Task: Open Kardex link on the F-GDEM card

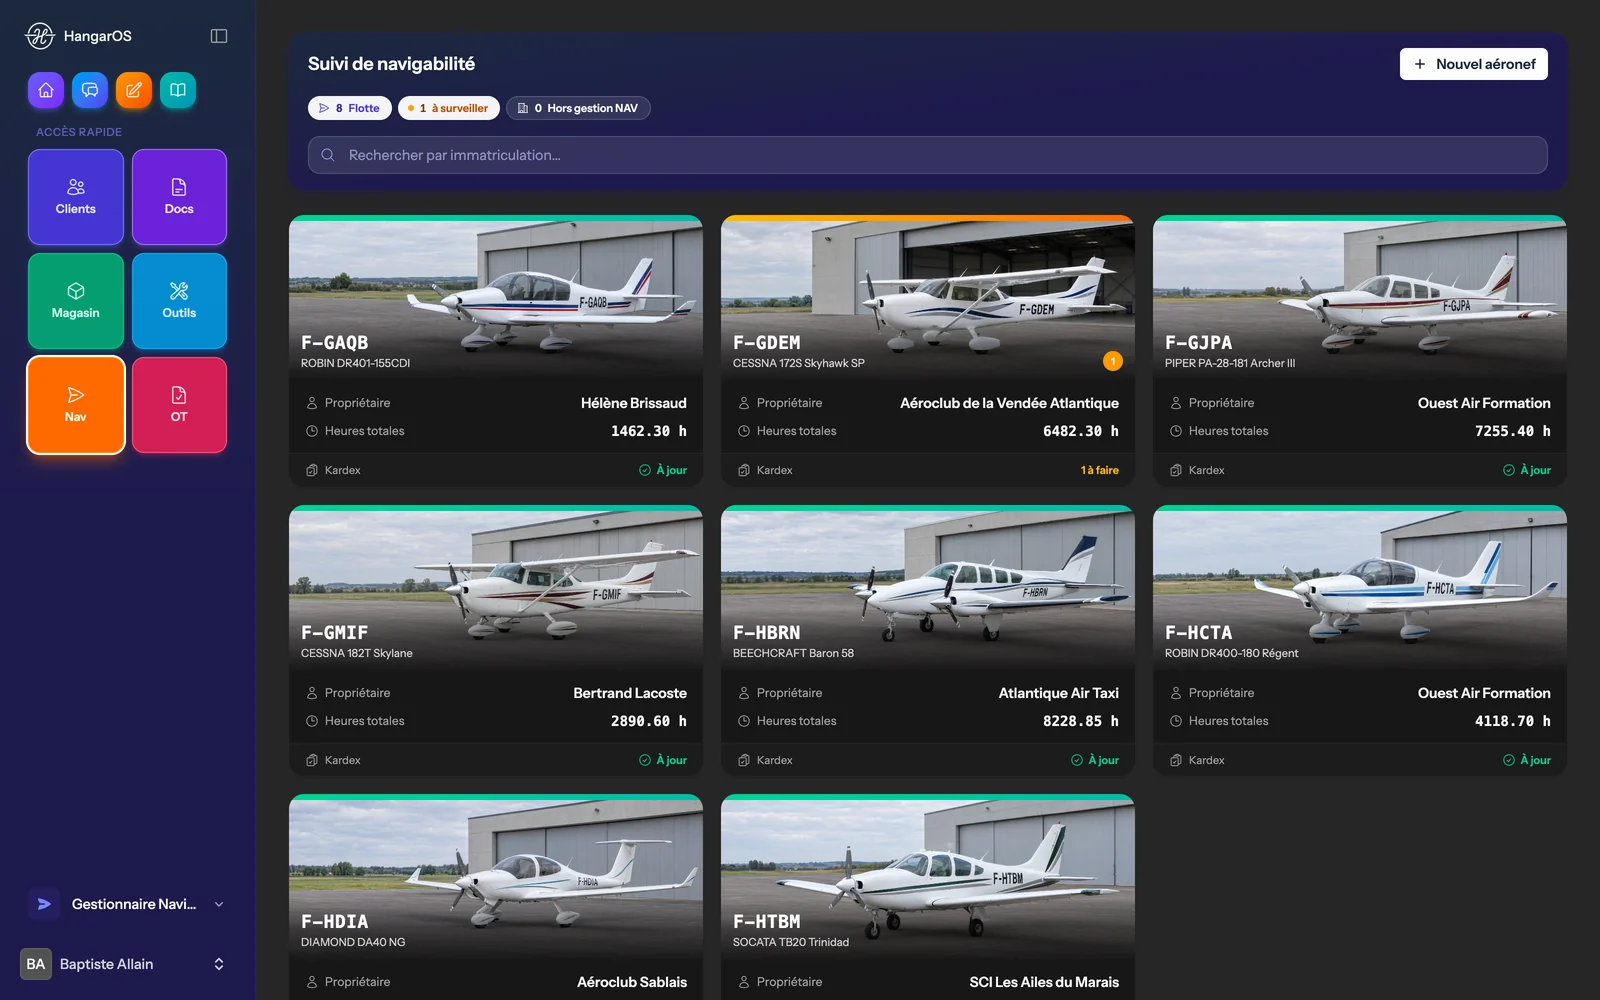Action: 765,470
